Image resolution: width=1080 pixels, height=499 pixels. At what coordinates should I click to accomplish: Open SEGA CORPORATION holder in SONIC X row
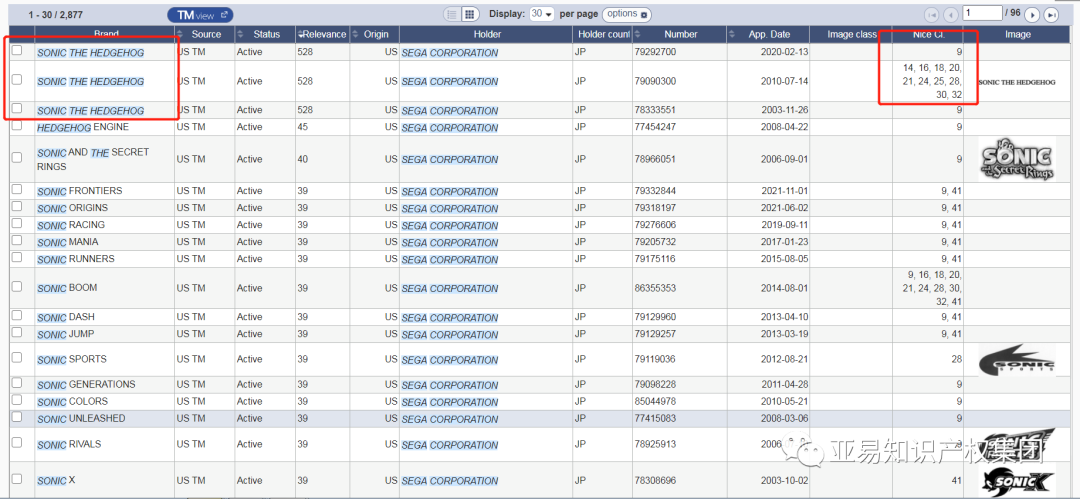tap(450, 480)
